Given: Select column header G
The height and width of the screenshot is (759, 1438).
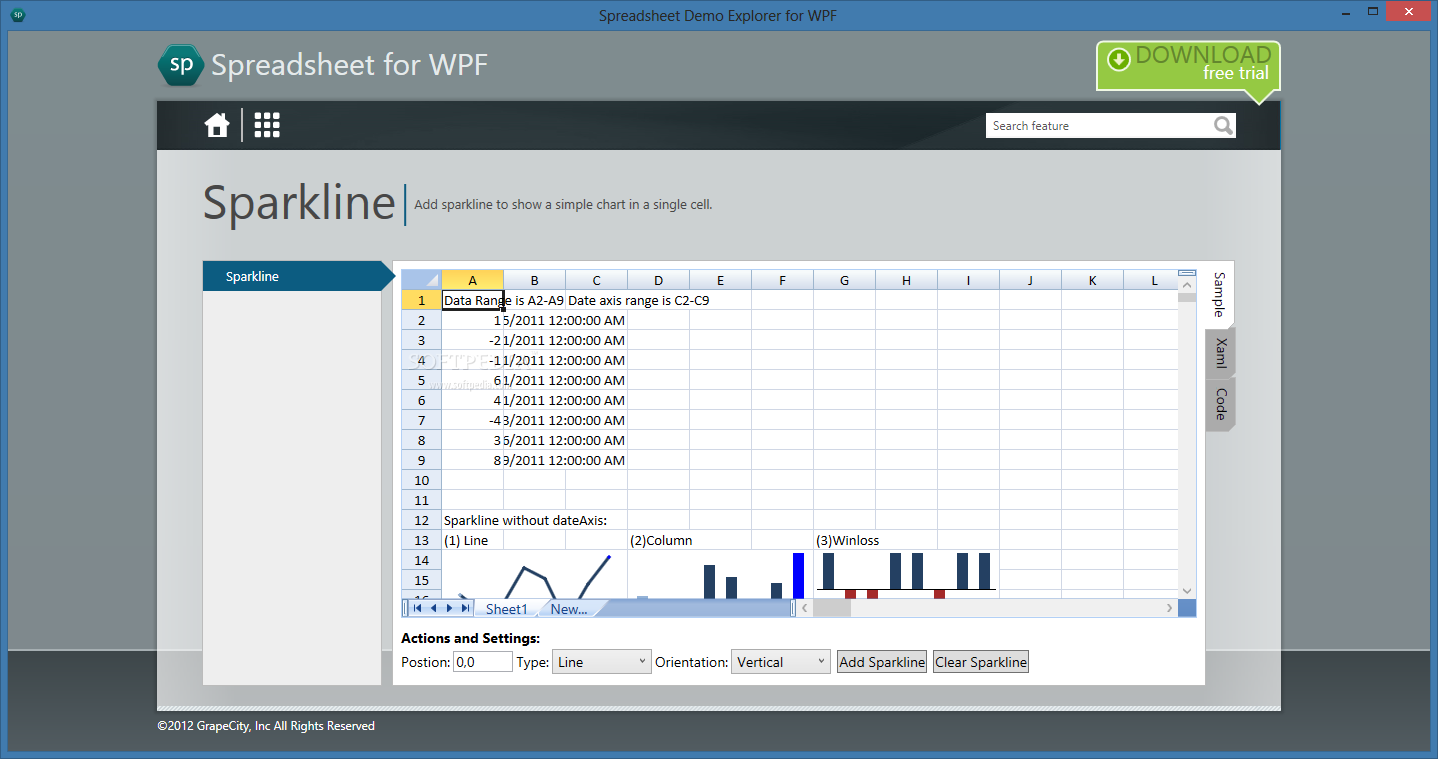Looking at the screenshot, I should click(x=844, y=280).
